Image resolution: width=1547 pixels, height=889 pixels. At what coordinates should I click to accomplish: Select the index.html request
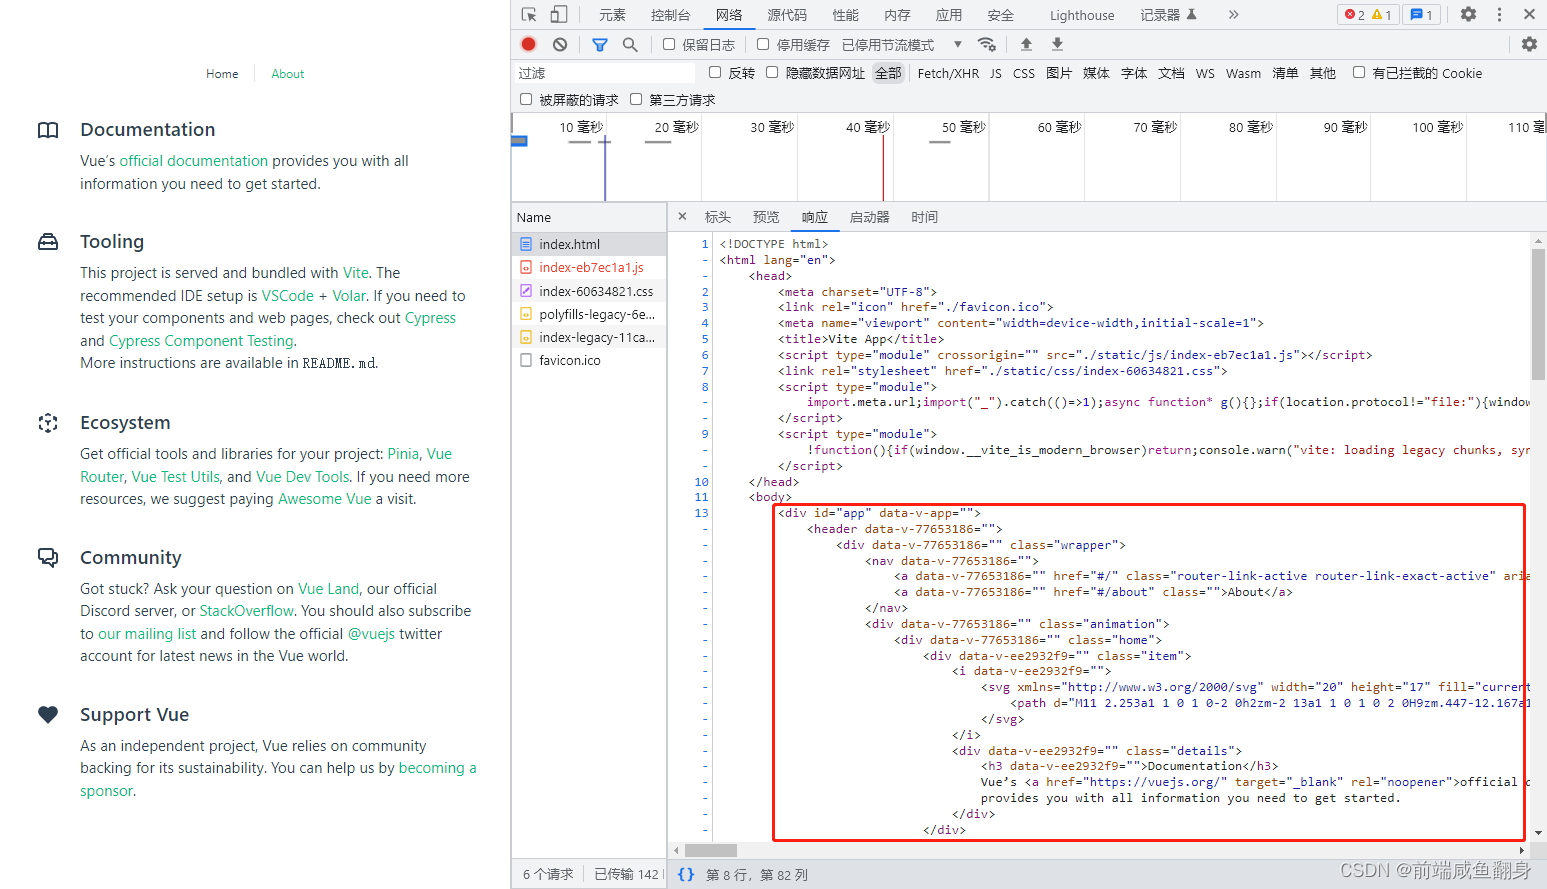pyautogui.click(x=589, y=244)
